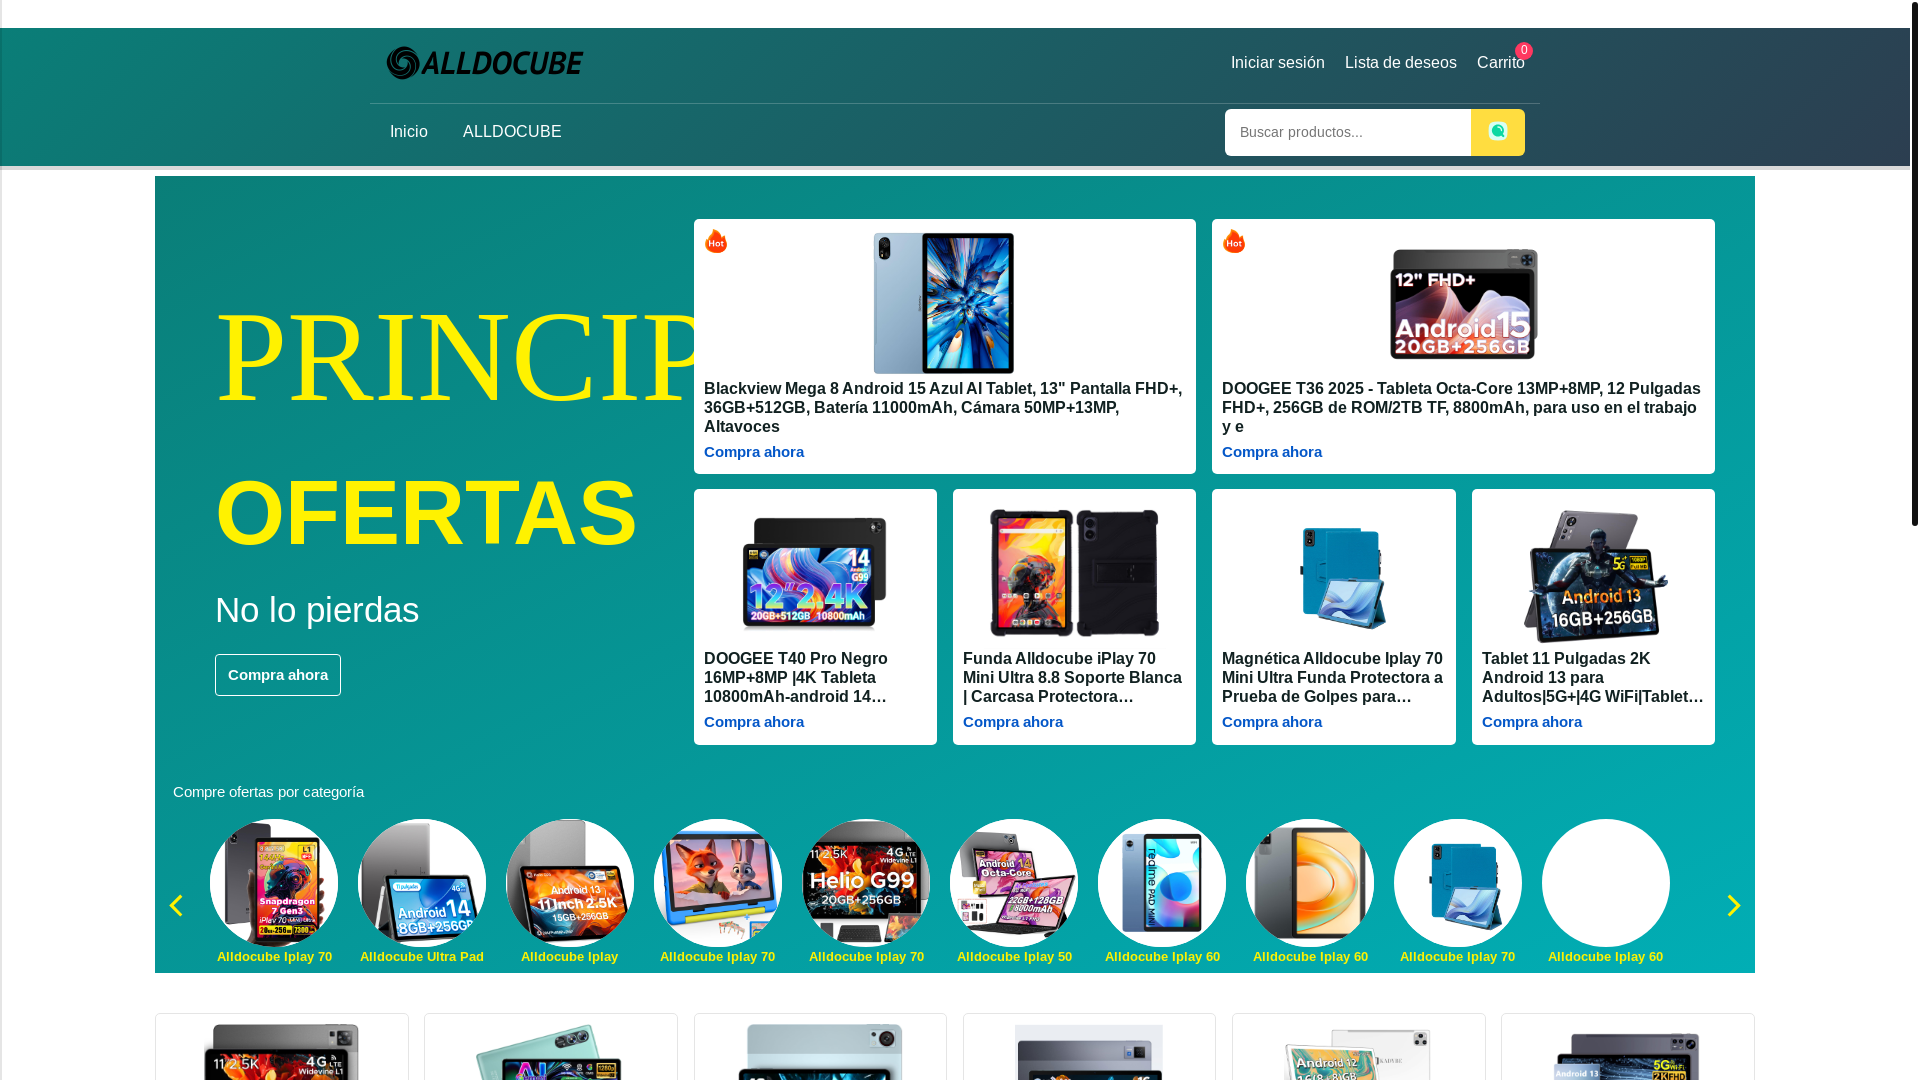The width and height of the screenshot is (1920, 1080).
Task: Click the page vertical scrollbar
Action: (1915, 263)
